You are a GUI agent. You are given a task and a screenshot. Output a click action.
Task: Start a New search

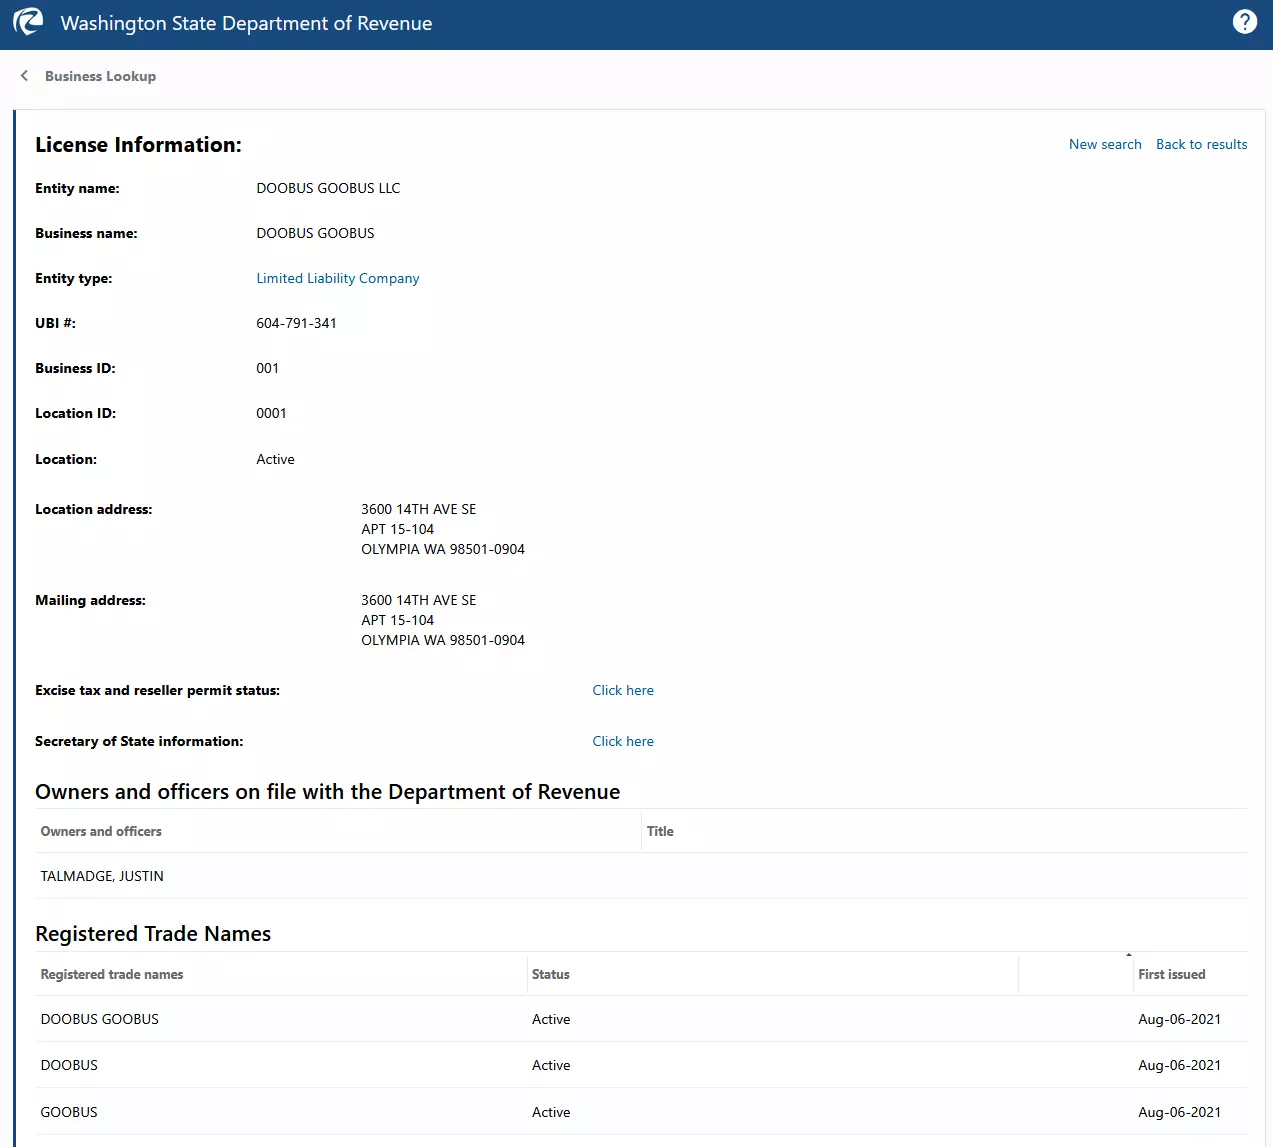coord(1105,144)
